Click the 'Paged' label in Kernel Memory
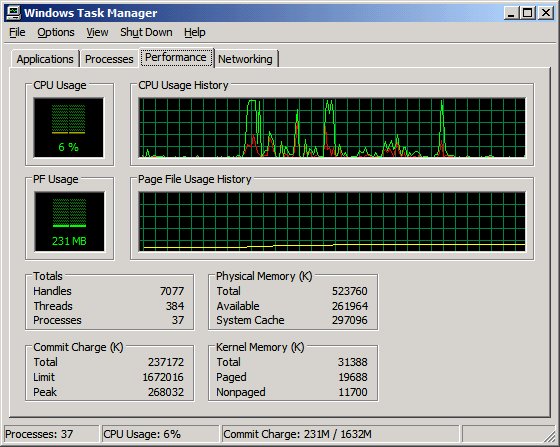The image size is (560, 447). point(231,377)
